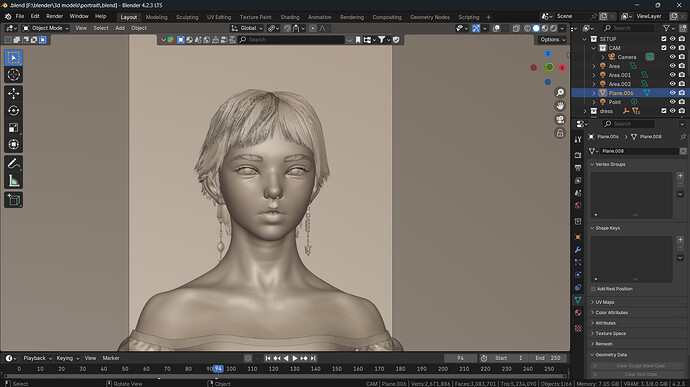Open the Modifiers wrench properties tab
690x387 pixels.
(578, 250)
